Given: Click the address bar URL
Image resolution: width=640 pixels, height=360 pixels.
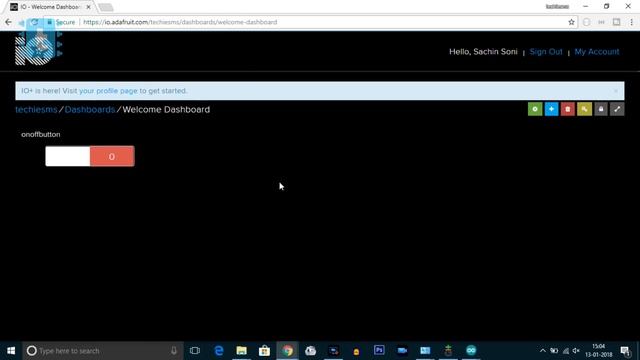Looking at the screenshot, I should [180, 22].
